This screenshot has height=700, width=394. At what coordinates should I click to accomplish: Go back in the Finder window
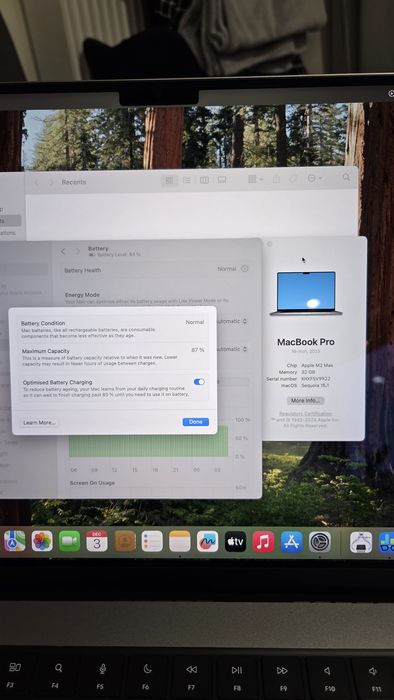pos(37,182)
